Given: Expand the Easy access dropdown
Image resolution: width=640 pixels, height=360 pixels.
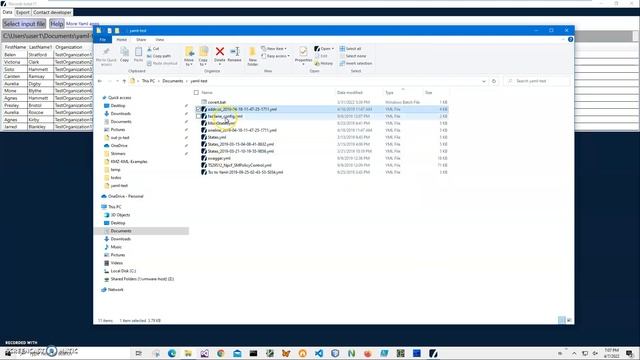Looking at the screenshot, I should [275, 56].
